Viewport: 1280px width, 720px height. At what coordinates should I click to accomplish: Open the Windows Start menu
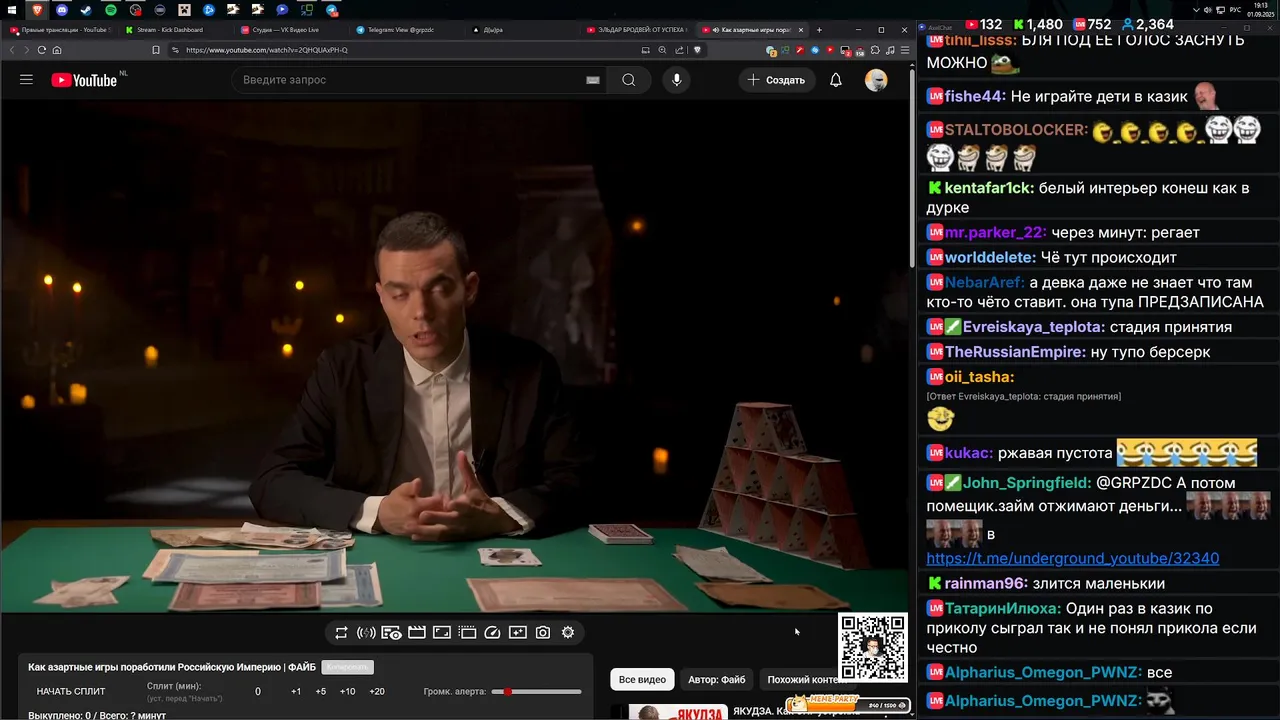12,10
